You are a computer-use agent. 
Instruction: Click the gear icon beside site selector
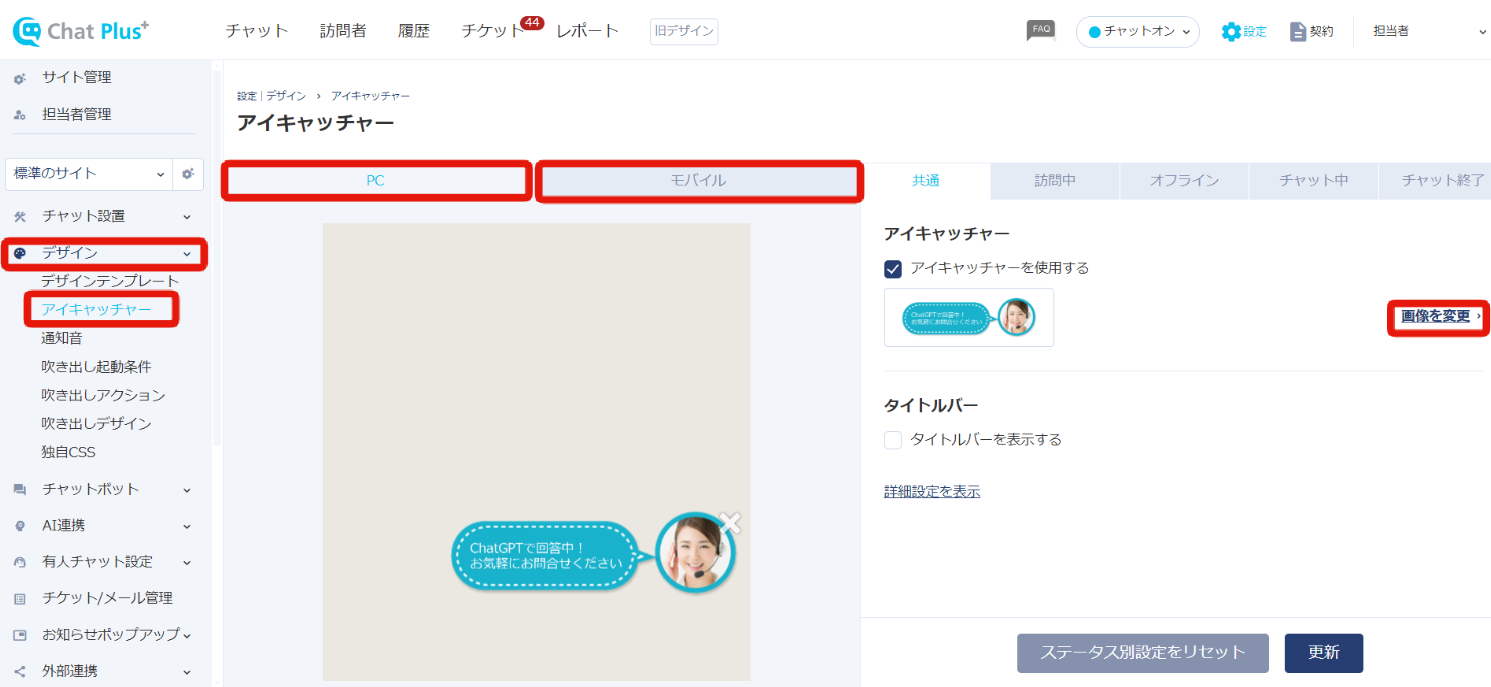[188, 174]
